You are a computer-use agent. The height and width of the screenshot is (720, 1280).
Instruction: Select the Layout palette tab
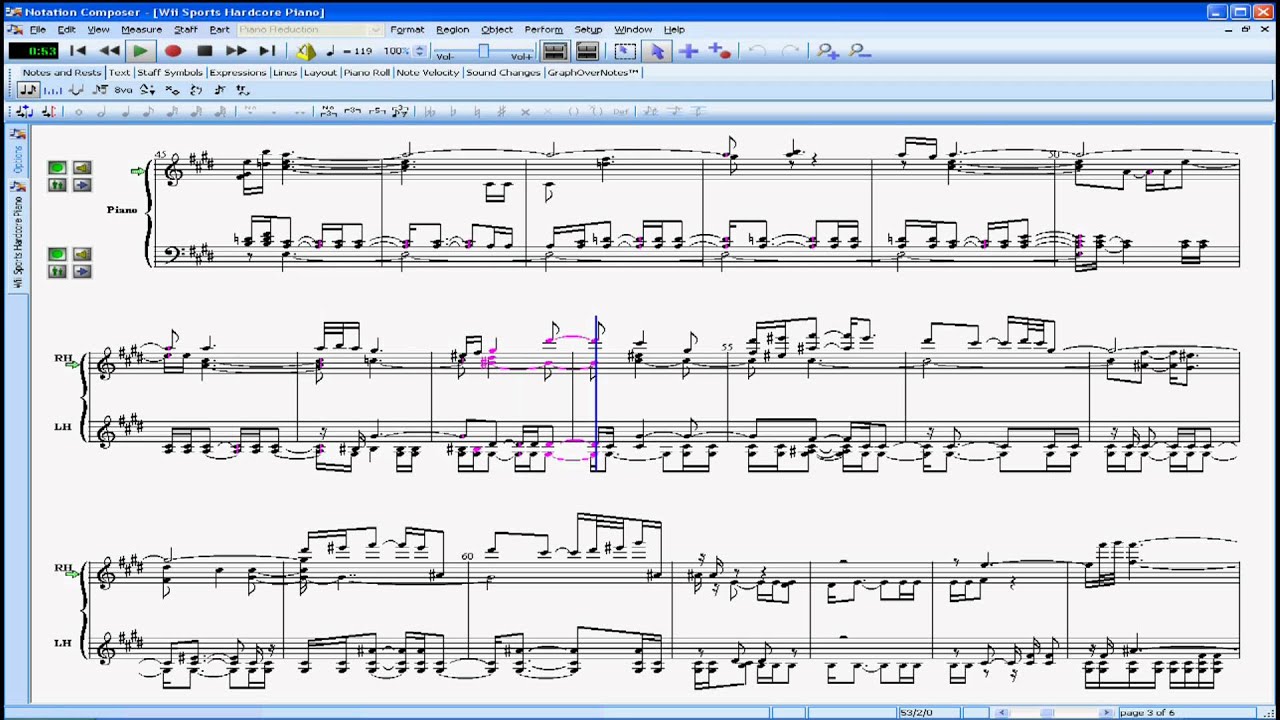(320, 72)
